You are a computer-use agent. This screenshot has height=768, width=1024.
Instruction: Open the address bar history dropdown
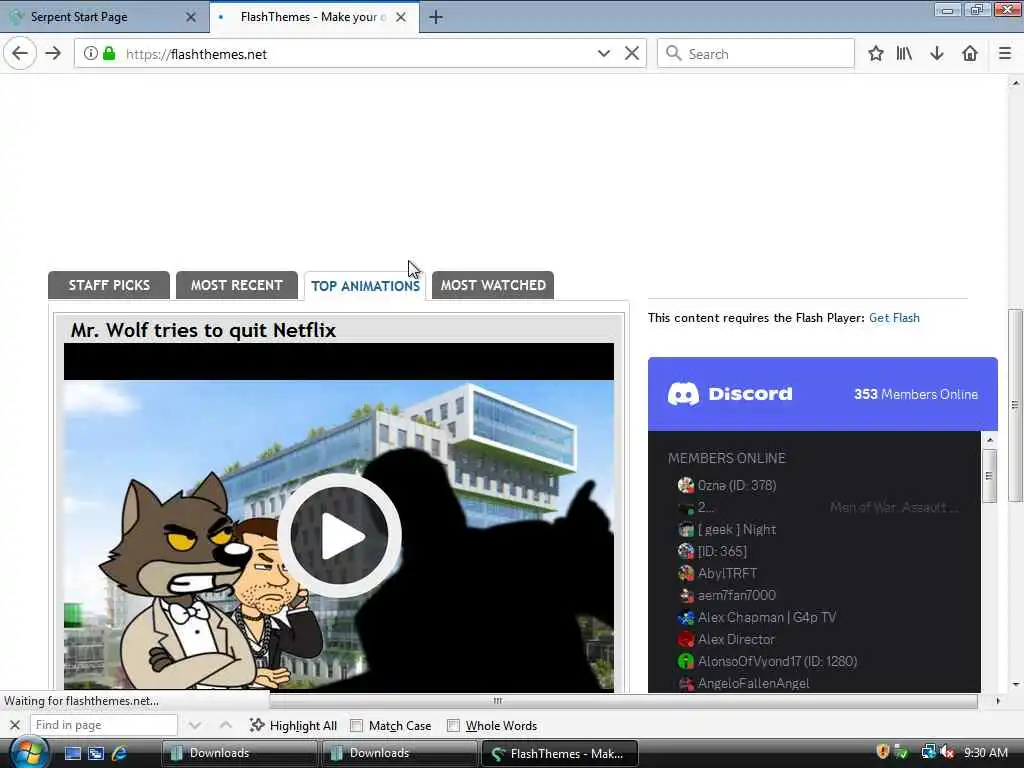(x=604, y=54)
